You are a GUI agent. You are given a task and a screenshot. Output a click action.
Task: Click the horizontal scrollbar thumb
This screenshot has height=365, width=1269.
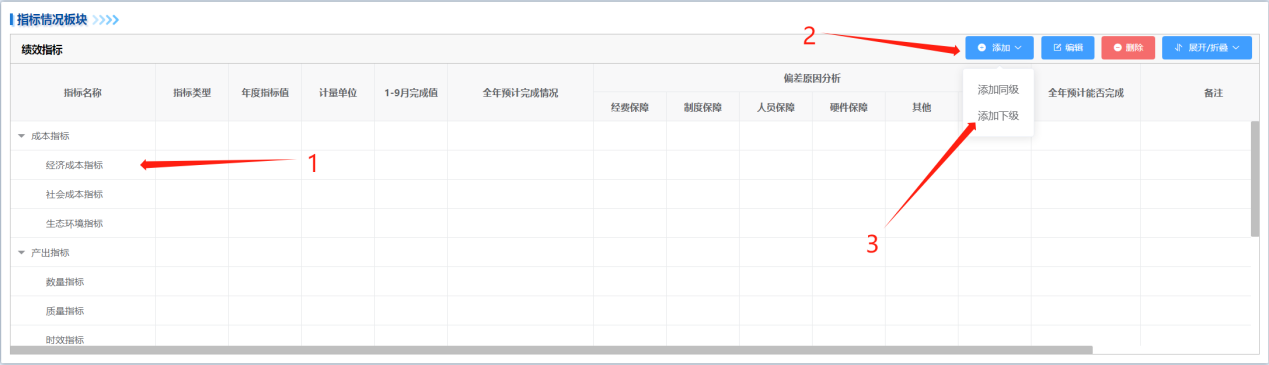(x=552, y=350)
